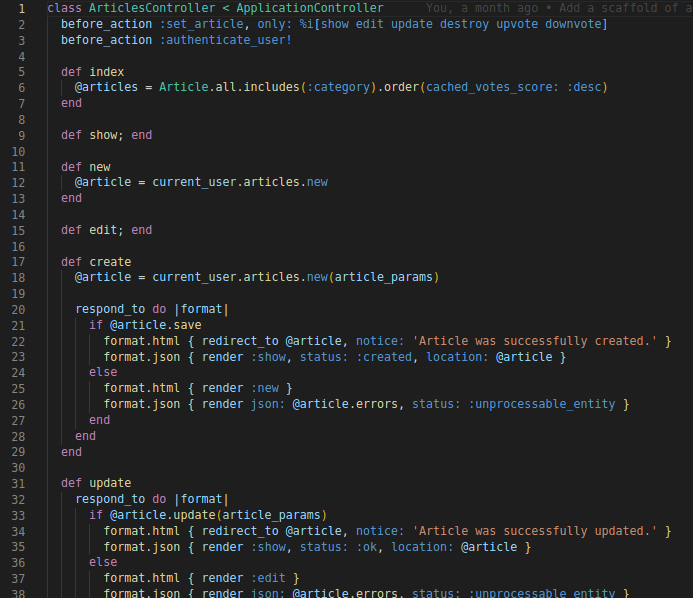693x598 pixels.
Task: Click ApplicationController superclass name on line 1
Action: click(310, 8)
